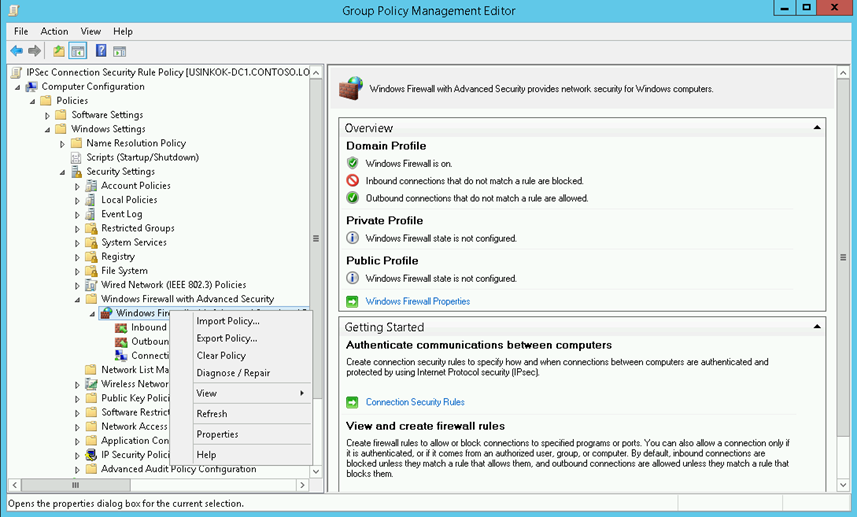Click tree pane vertical scroll down arrow
This screenshot has width=857, height=517.
pyautogui.click(x=316, y=471)
